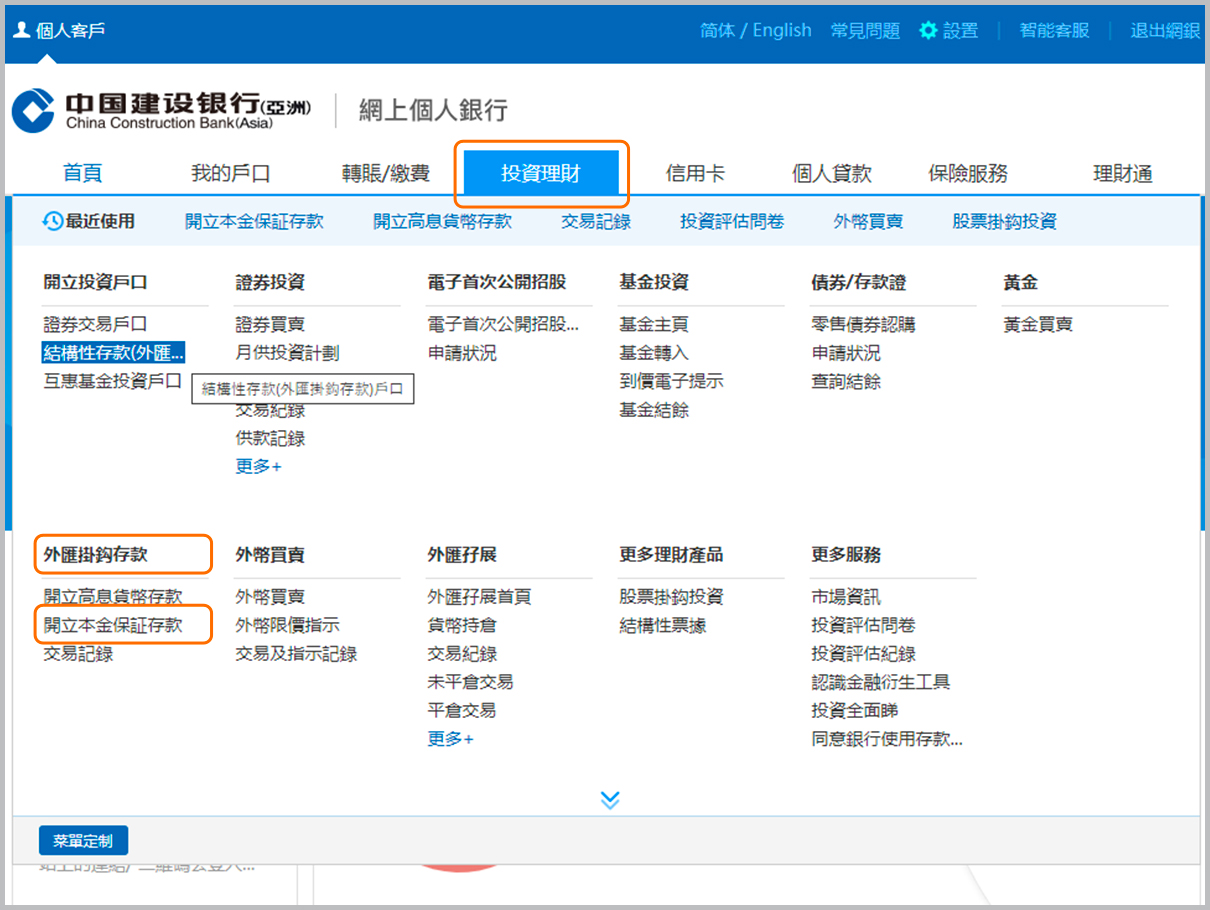Open 交易記錄 in the recently used bar
The image size is (1210, 910).
coord(596,221)
